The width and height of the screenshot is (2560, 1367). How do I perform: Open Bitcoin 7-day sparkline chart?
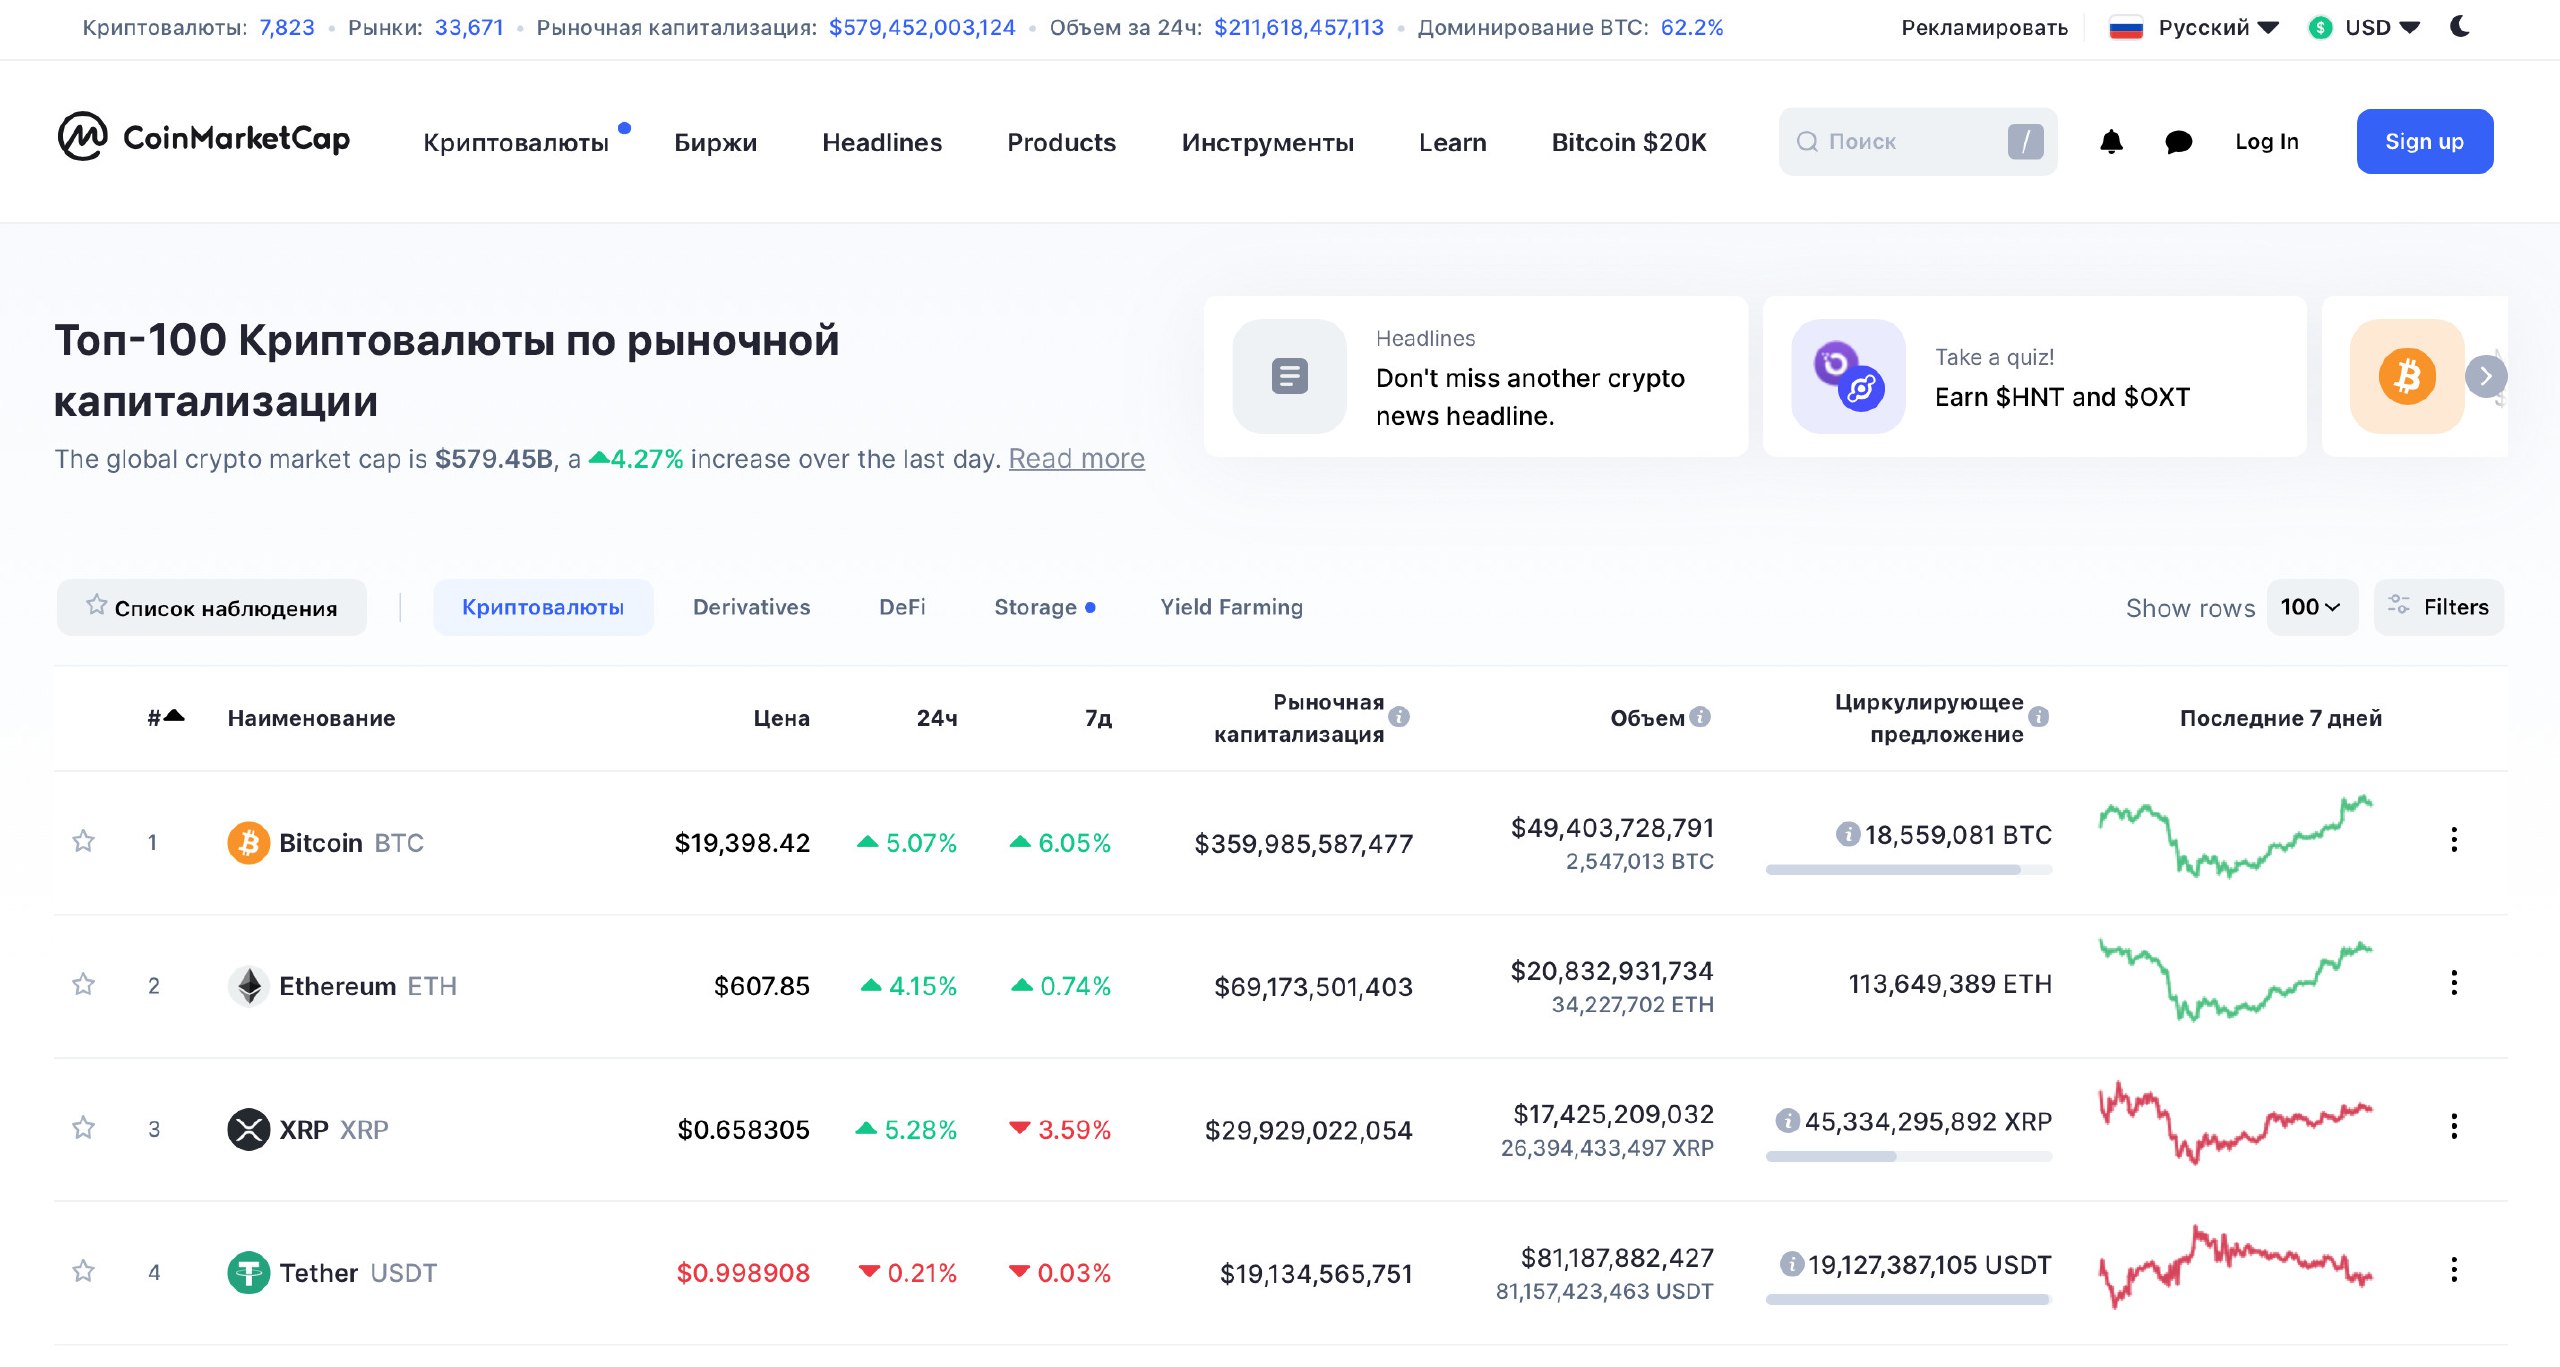point(2235,837)
